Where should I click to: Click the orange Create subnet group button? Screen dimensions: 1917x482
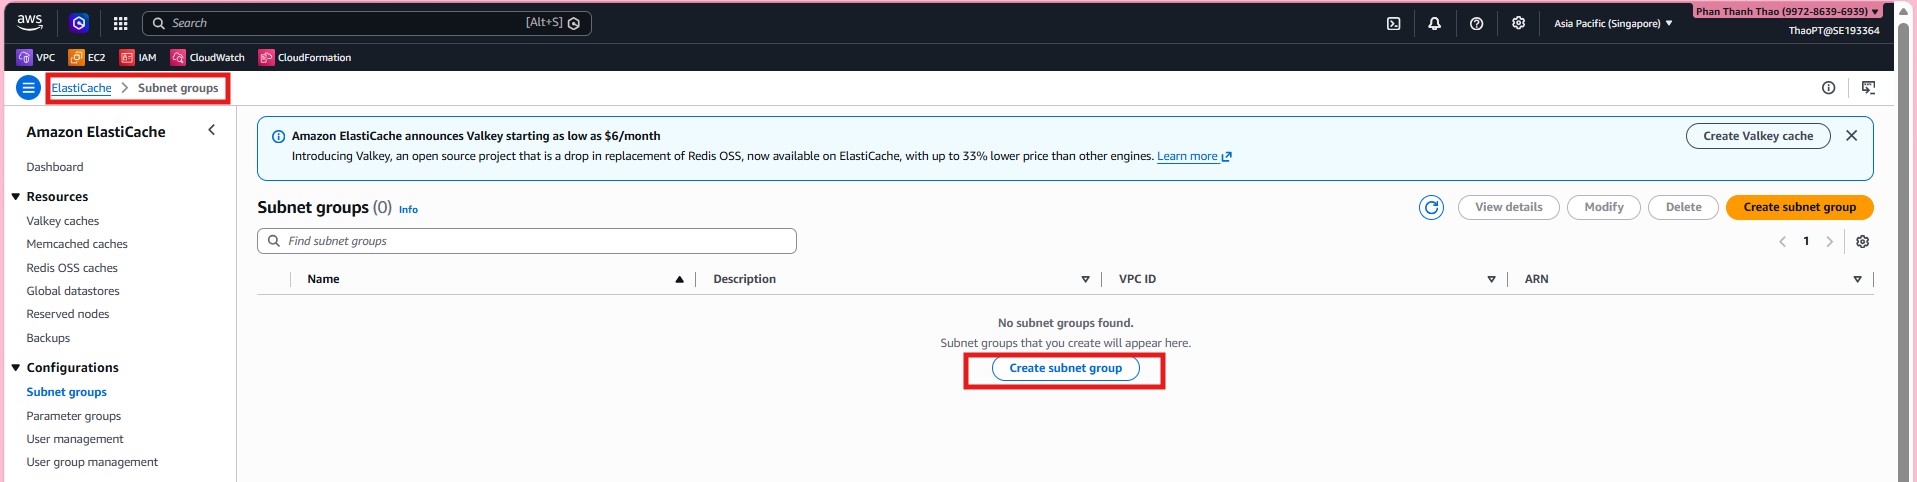[1799, 207]
